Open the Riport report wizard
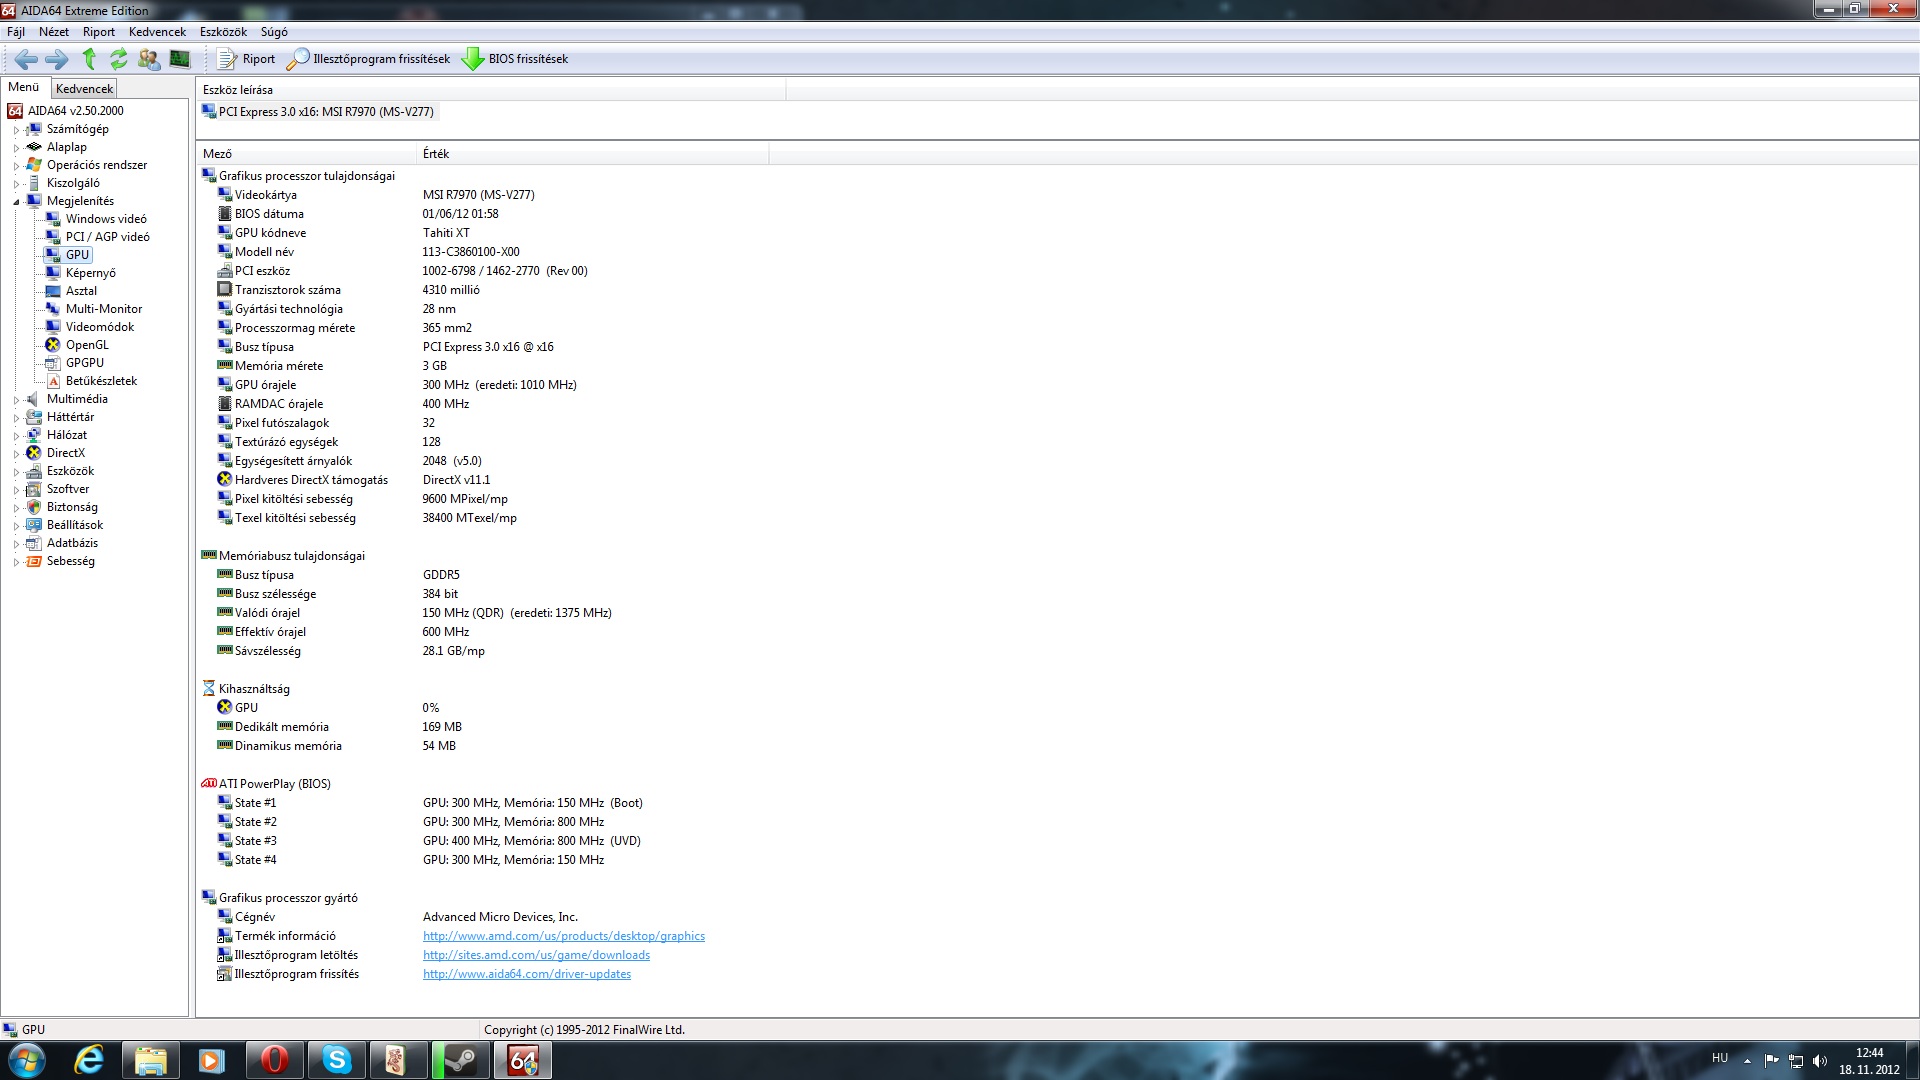 click(246, 59)
